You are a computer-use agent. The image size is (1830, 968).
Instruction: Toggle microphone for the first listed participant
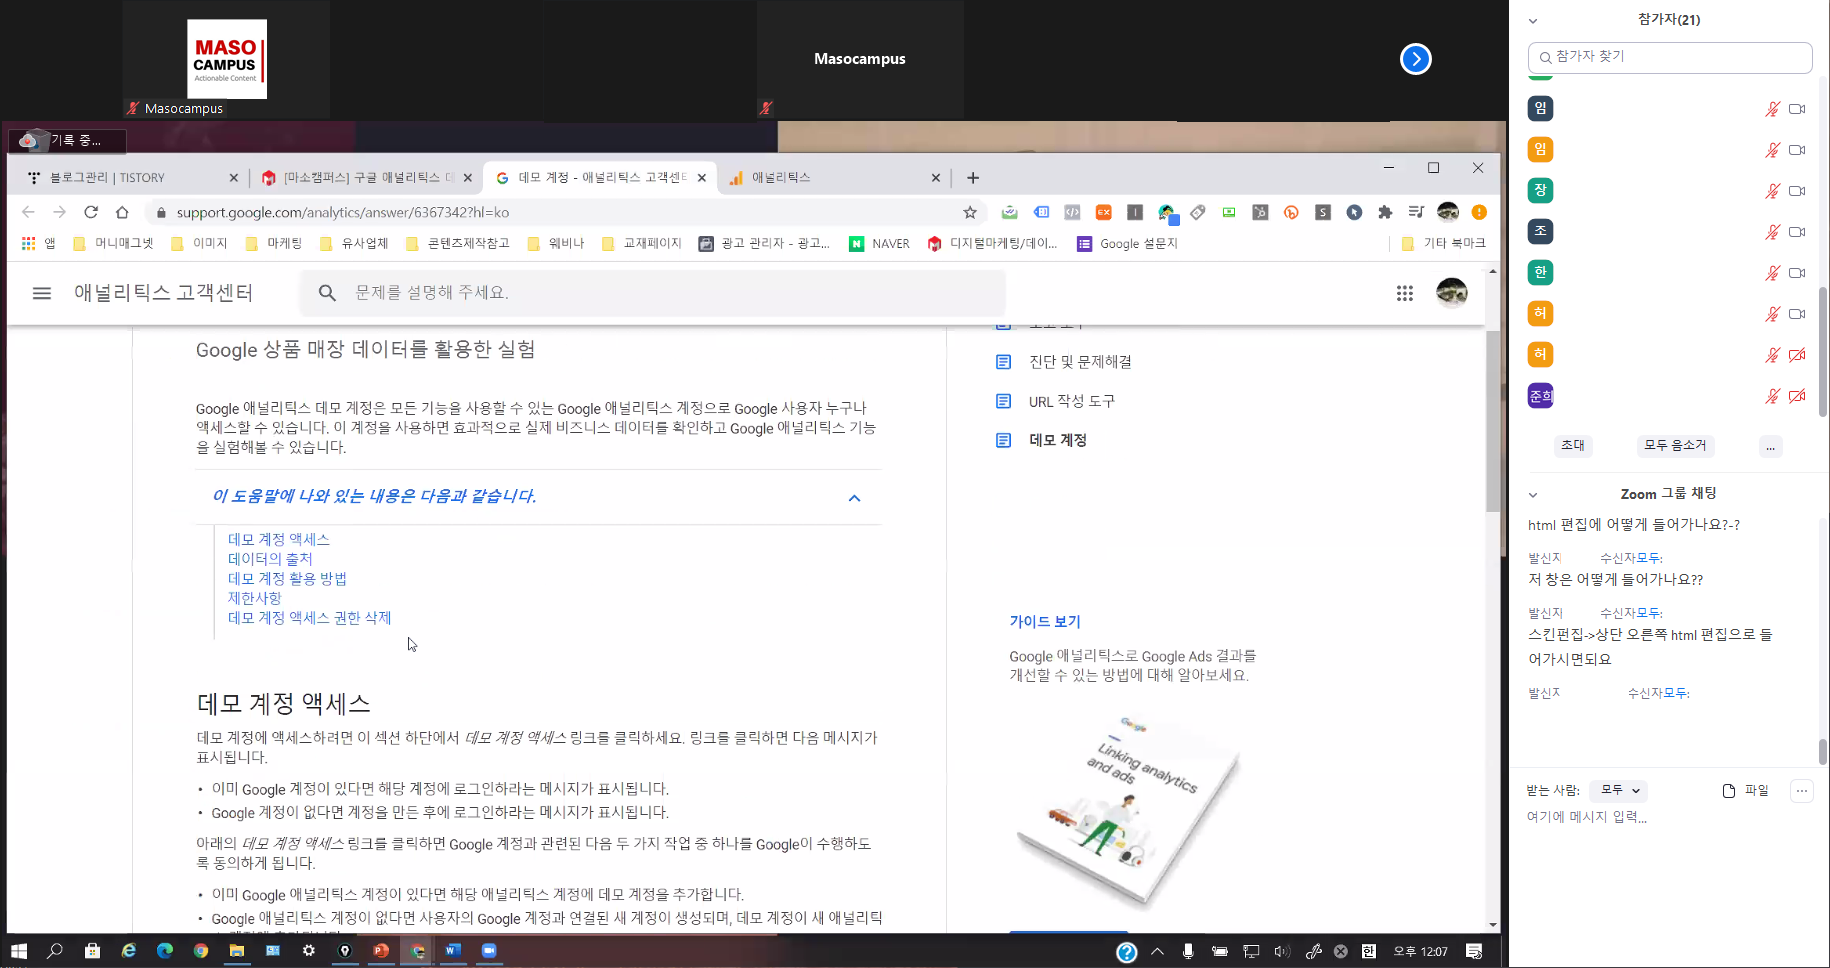pyautogui.click(x=1772, y=109)
